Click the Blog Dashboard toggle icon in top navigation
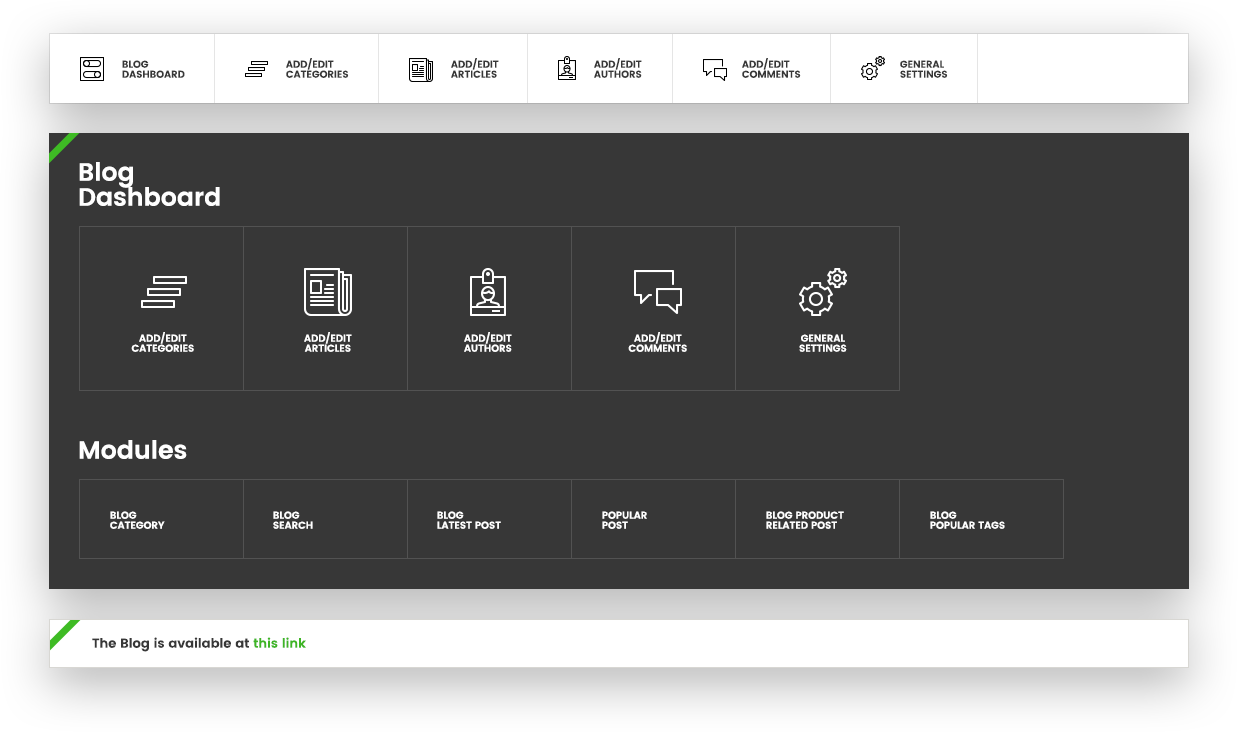Viewport: 1238px width, 732px height. click(92, 69)
